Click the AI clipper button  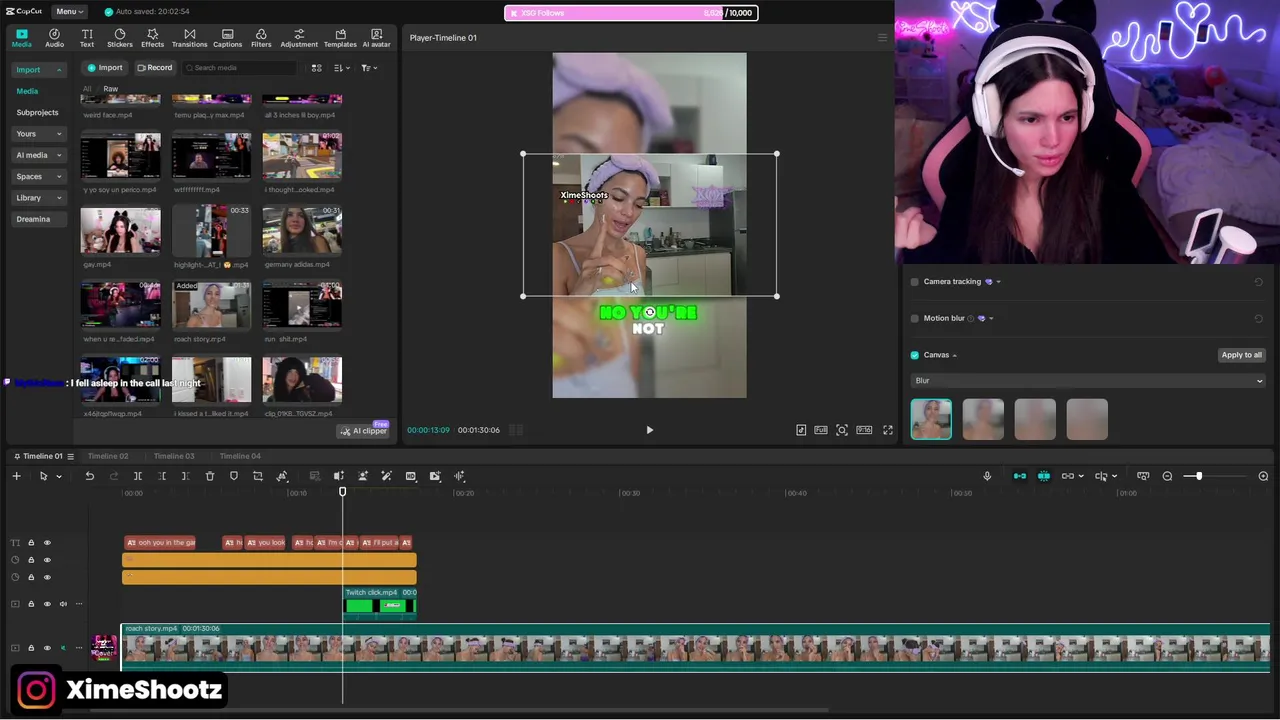point(364,431)
